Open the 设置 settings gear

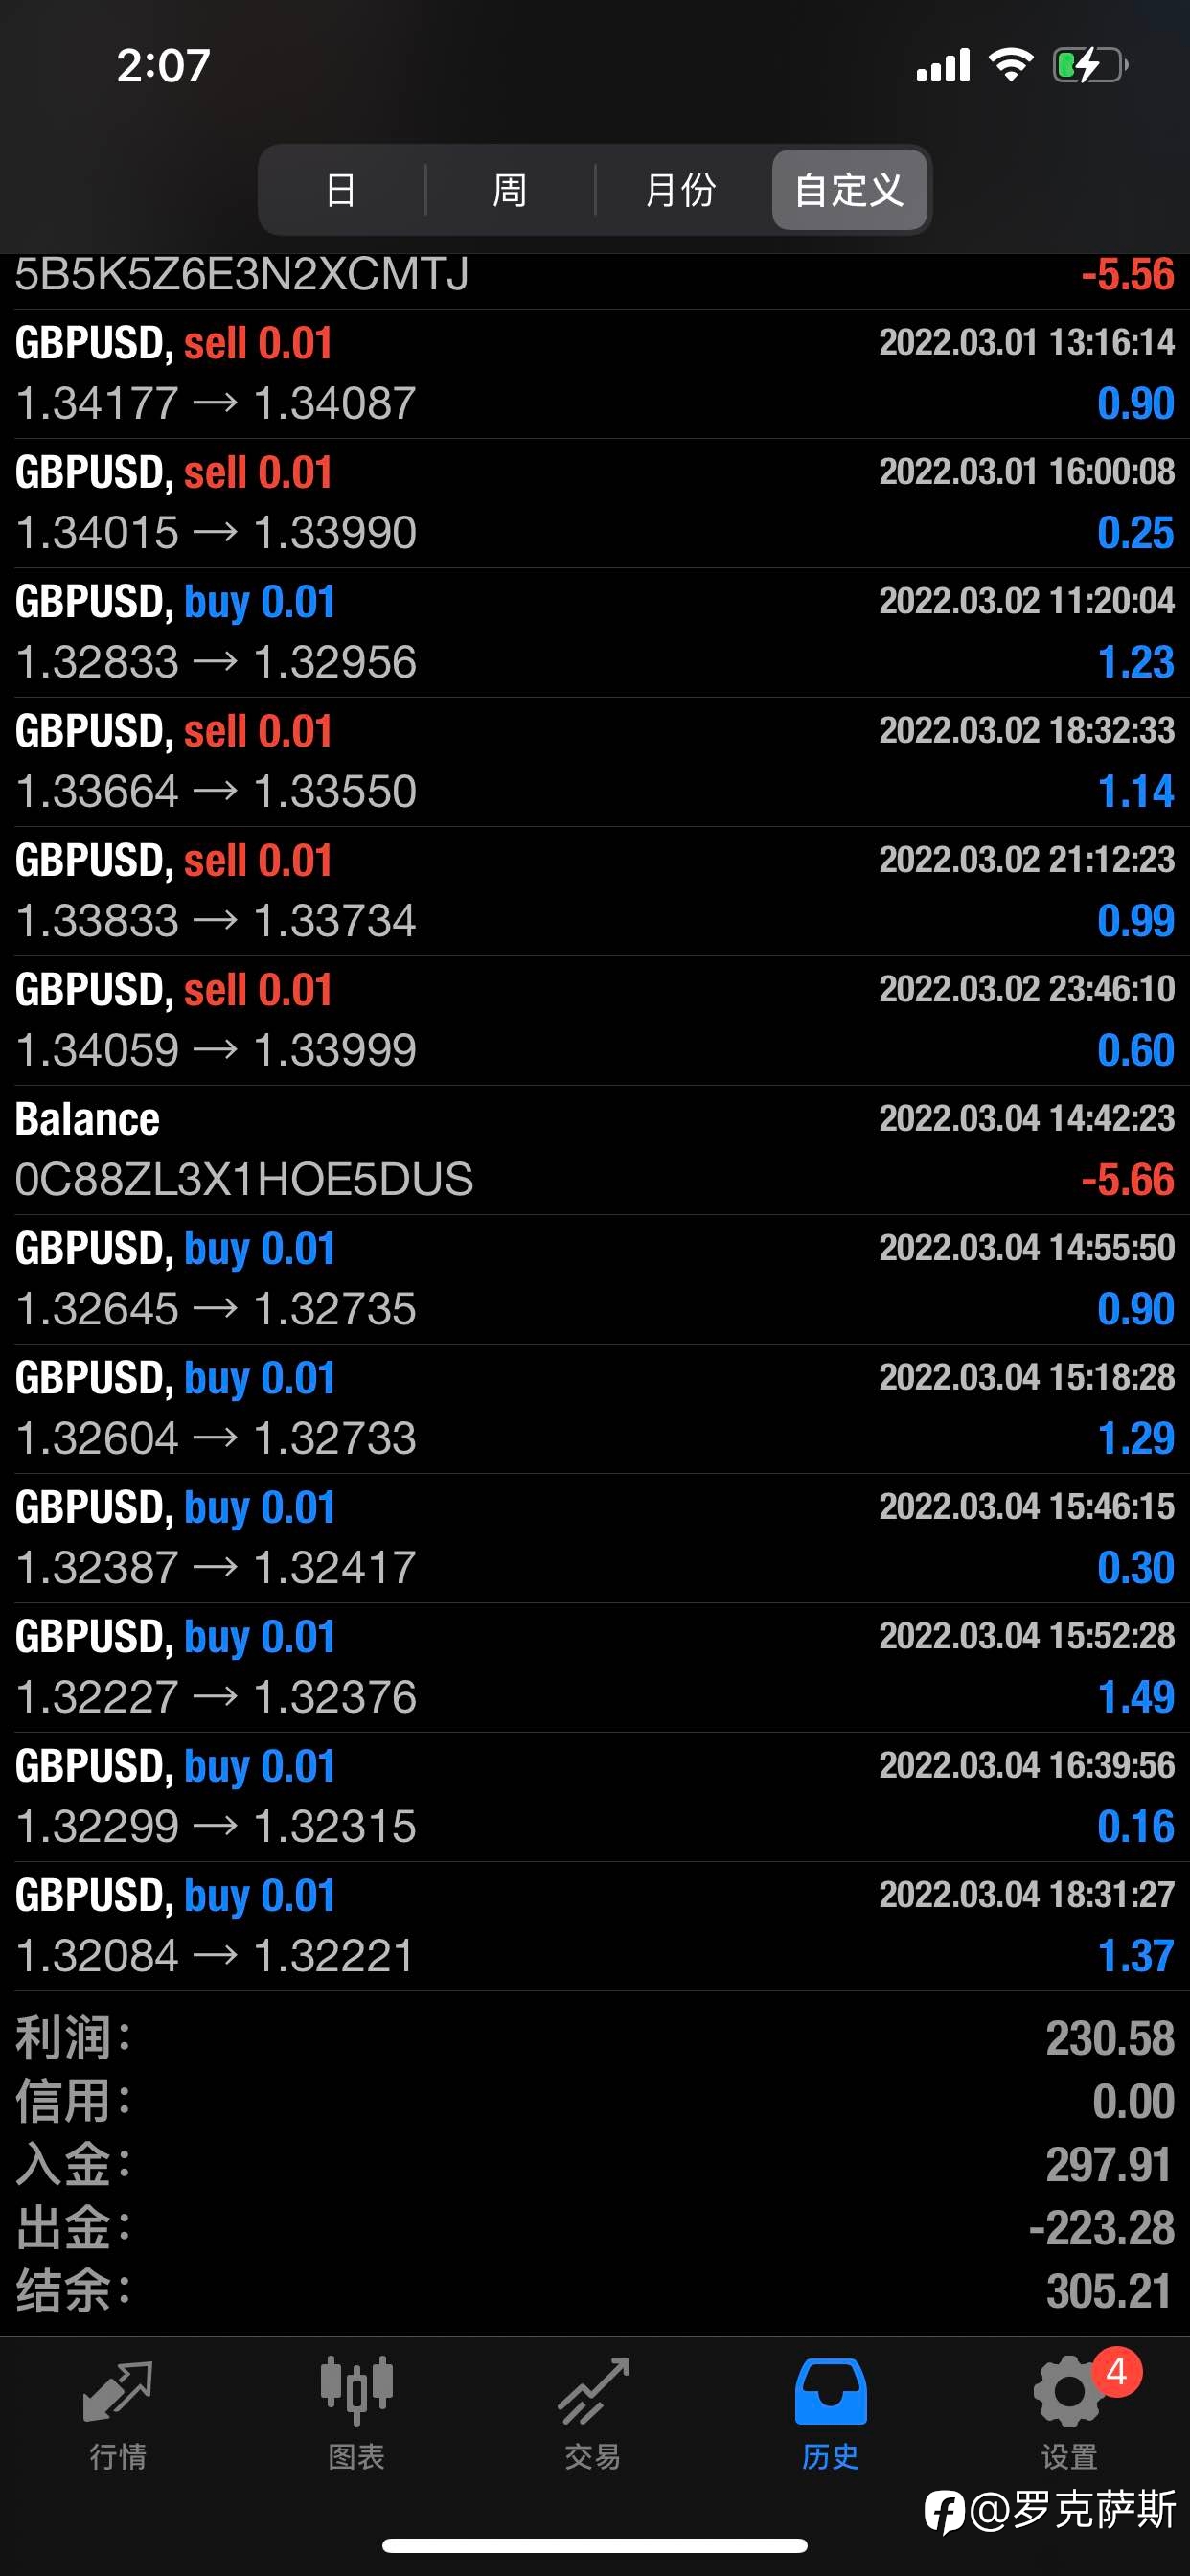(x=1068, y=2412)
